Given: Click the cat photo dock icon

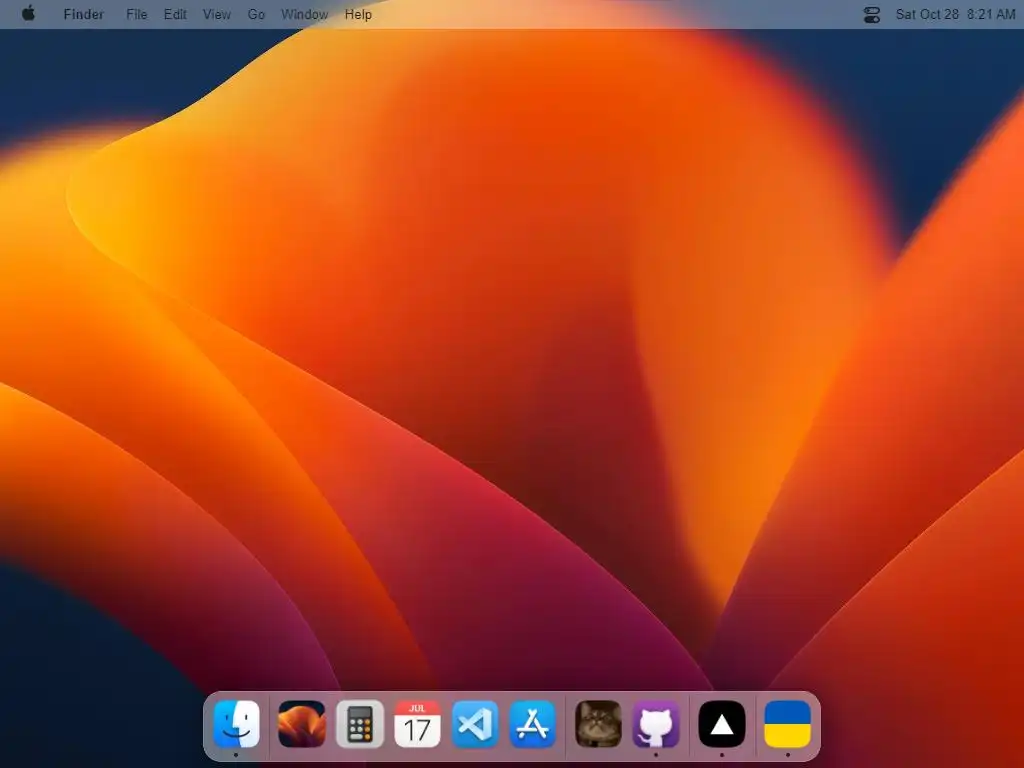Looking at the screenshot, I should (x=598, y=724).
